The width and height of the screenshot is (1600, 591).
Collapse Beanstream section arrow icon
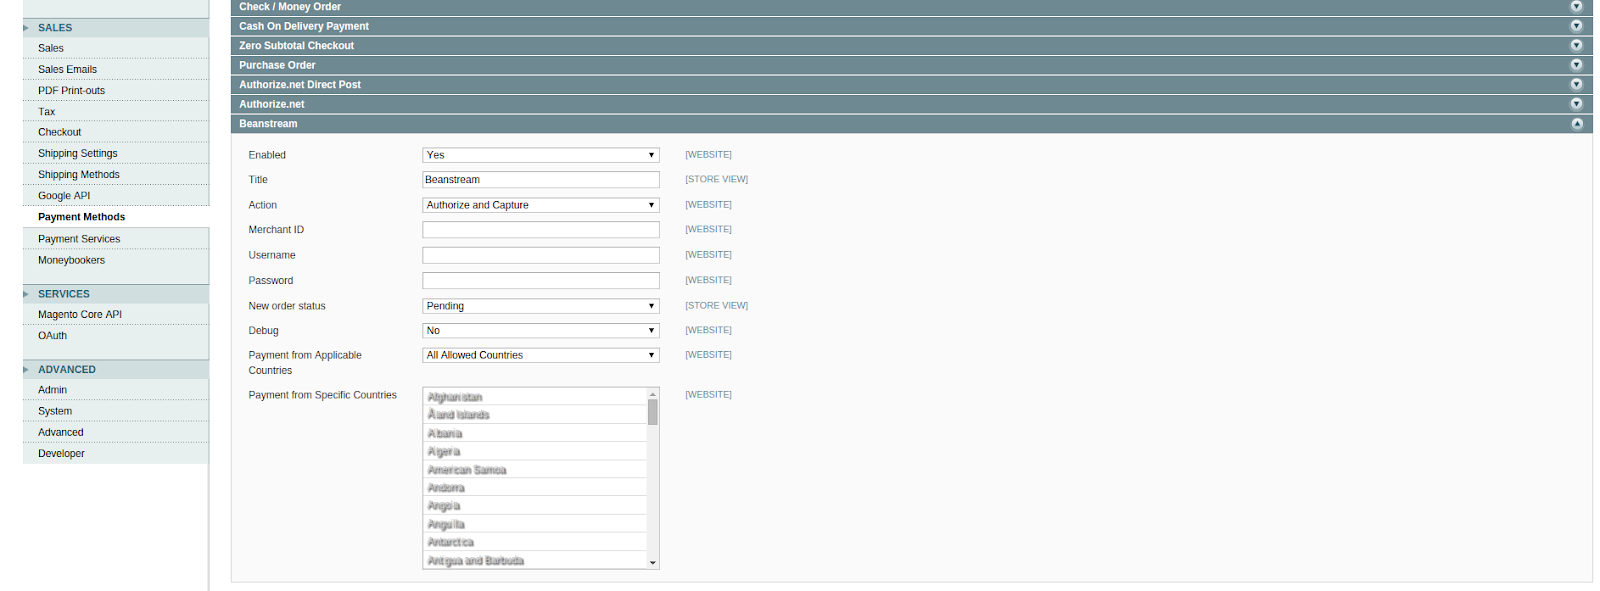click(1576, 124)
